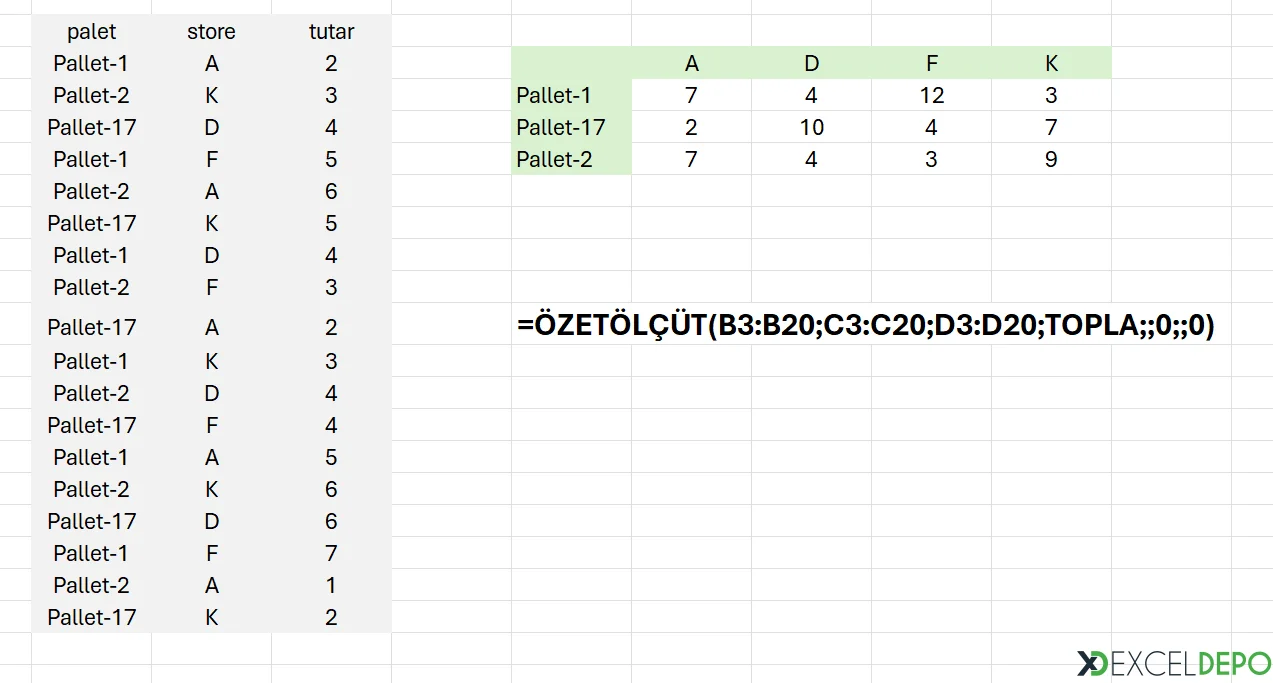
Task: Select the pivot cell showing value 10
Action: [811, 127]
